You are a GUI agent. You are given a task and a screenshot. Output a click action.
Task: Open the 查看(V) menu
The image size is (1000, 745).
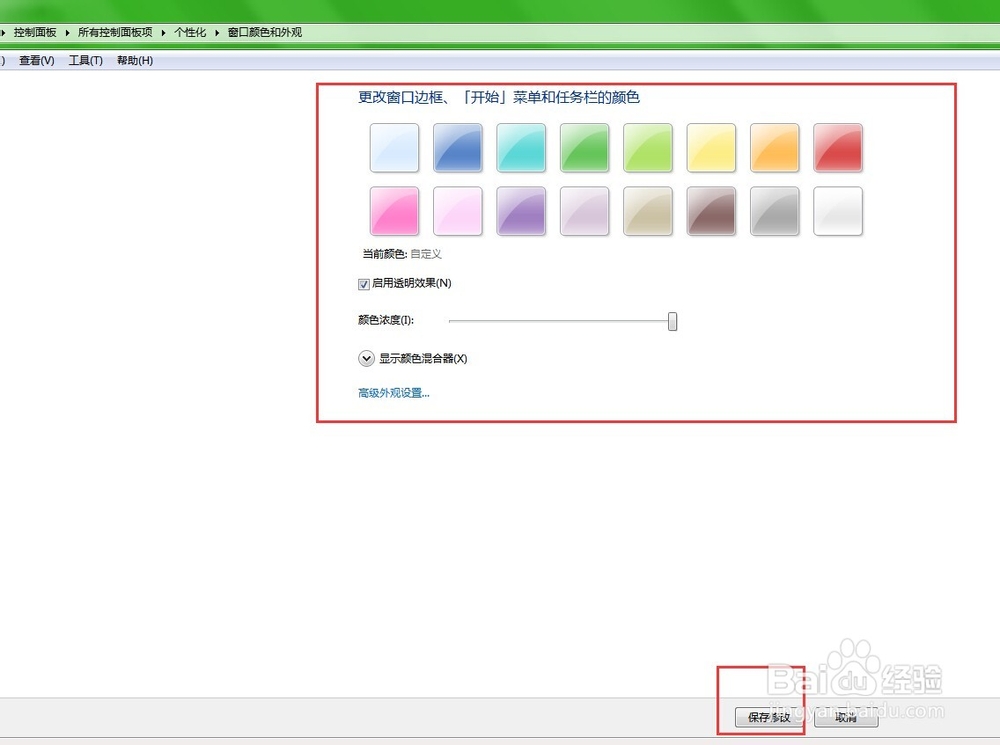[36, 61]
